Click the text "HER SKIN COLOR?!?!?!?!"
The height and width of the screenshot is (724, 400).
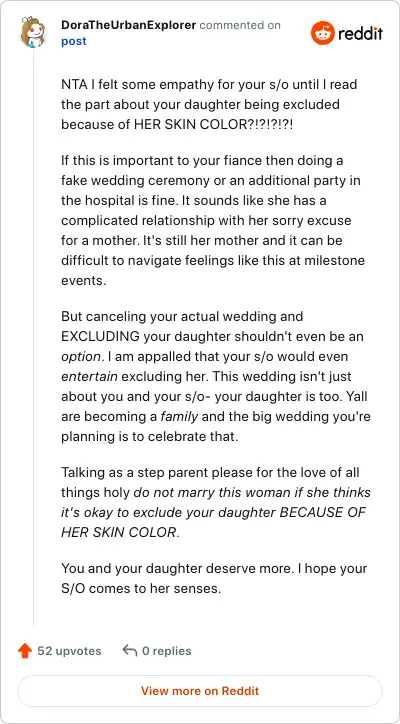tap(214, 124)
